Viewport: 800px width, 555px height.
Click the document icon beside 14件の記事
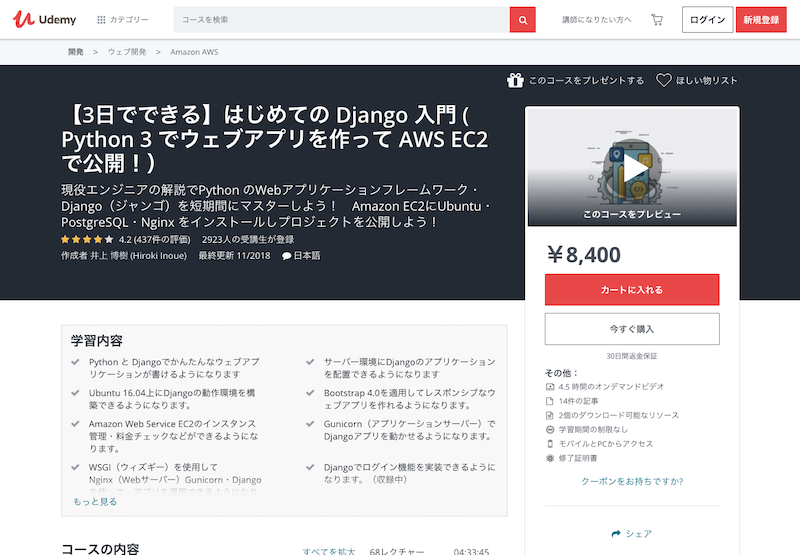point(550,401)
